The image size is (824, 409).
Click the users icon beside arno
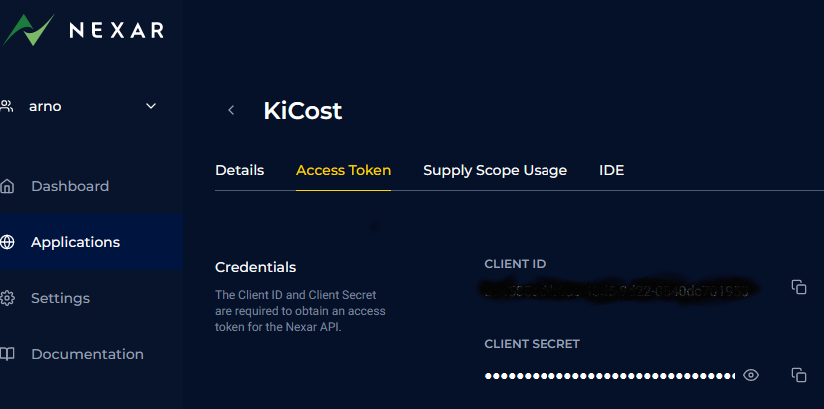click(6, 106)
